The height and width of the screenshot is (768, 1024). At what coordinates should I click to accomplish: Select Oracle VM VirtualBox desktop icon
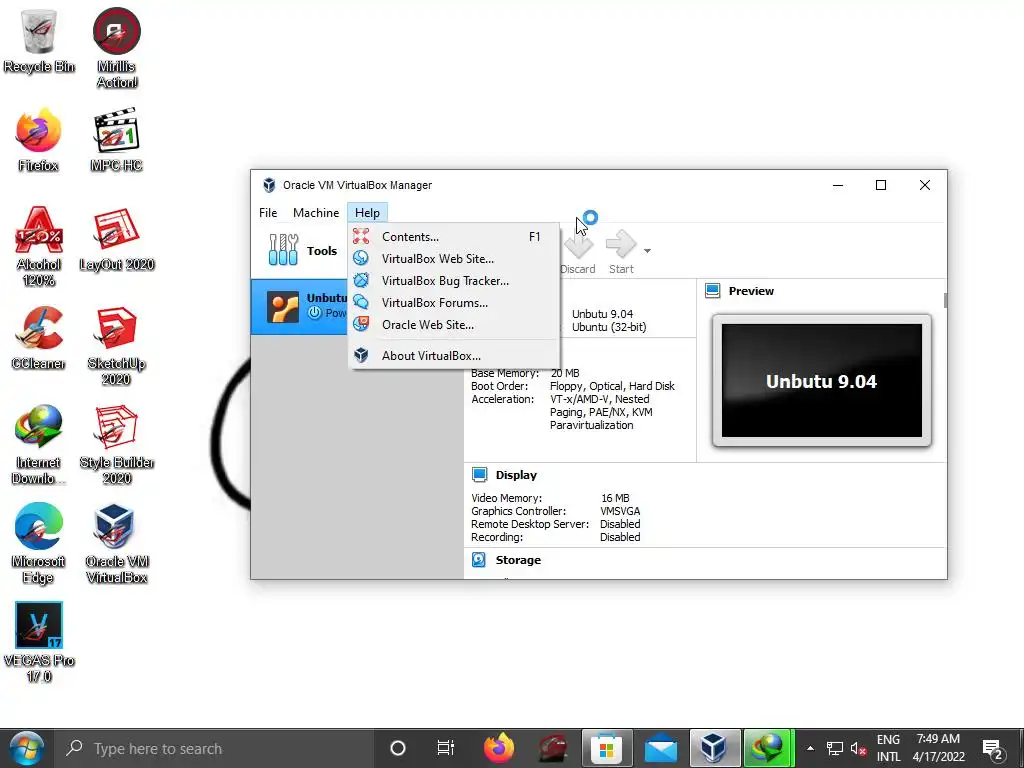tap(116, 543)
